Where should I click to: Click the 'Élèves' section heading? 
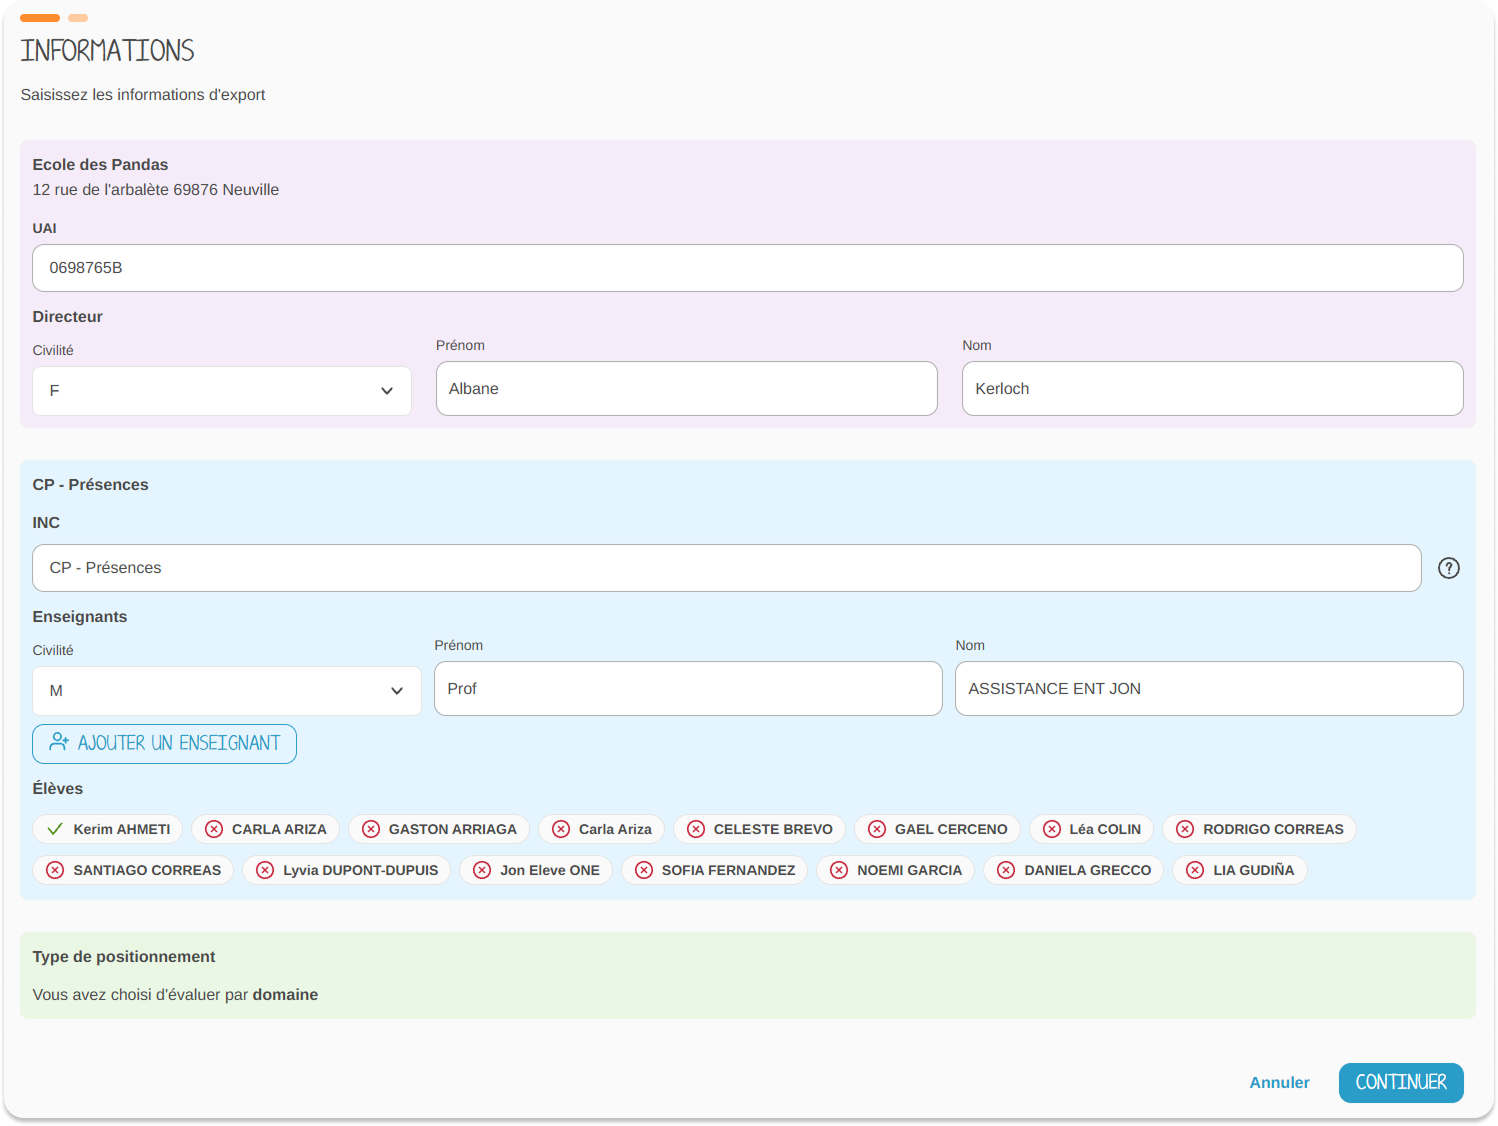coord(58,789)
